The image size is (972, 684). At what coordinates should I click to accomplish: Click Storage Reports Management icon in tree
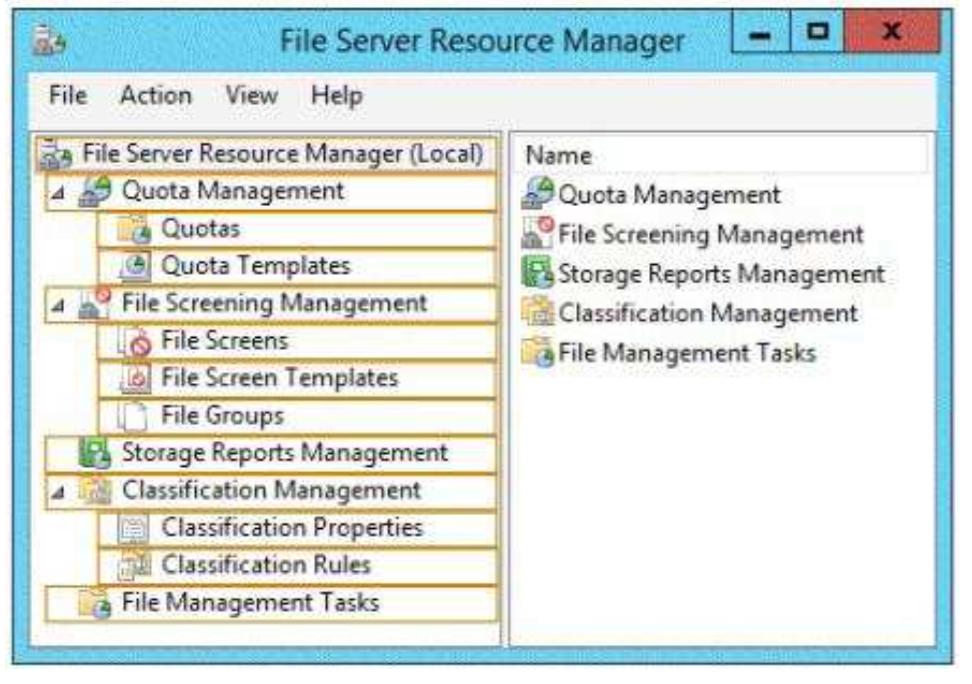[x=95, y=453]
